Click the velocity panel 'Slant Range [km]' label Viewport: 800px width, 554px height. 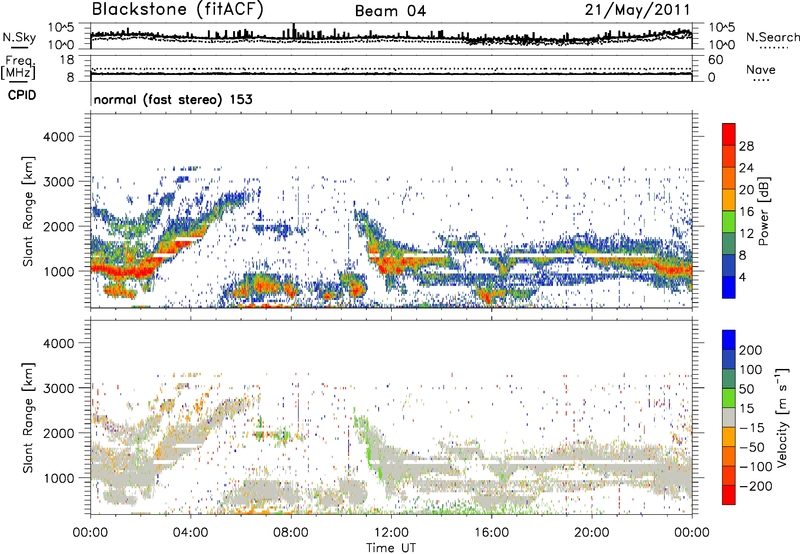pos(28,417)
